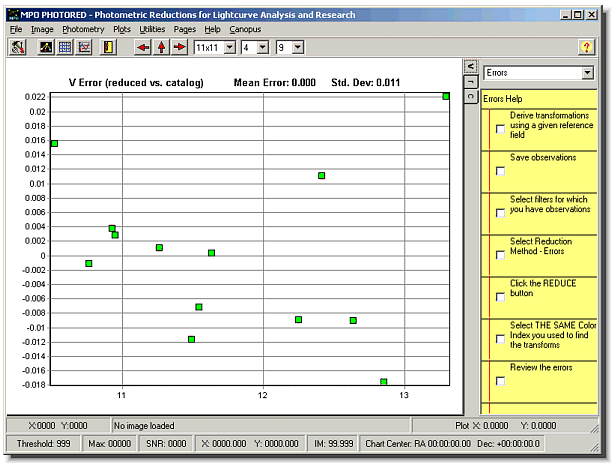Click the 'SNR: 0000' status field
Viewport: 614px width, 466px height.
coord(166,444)
